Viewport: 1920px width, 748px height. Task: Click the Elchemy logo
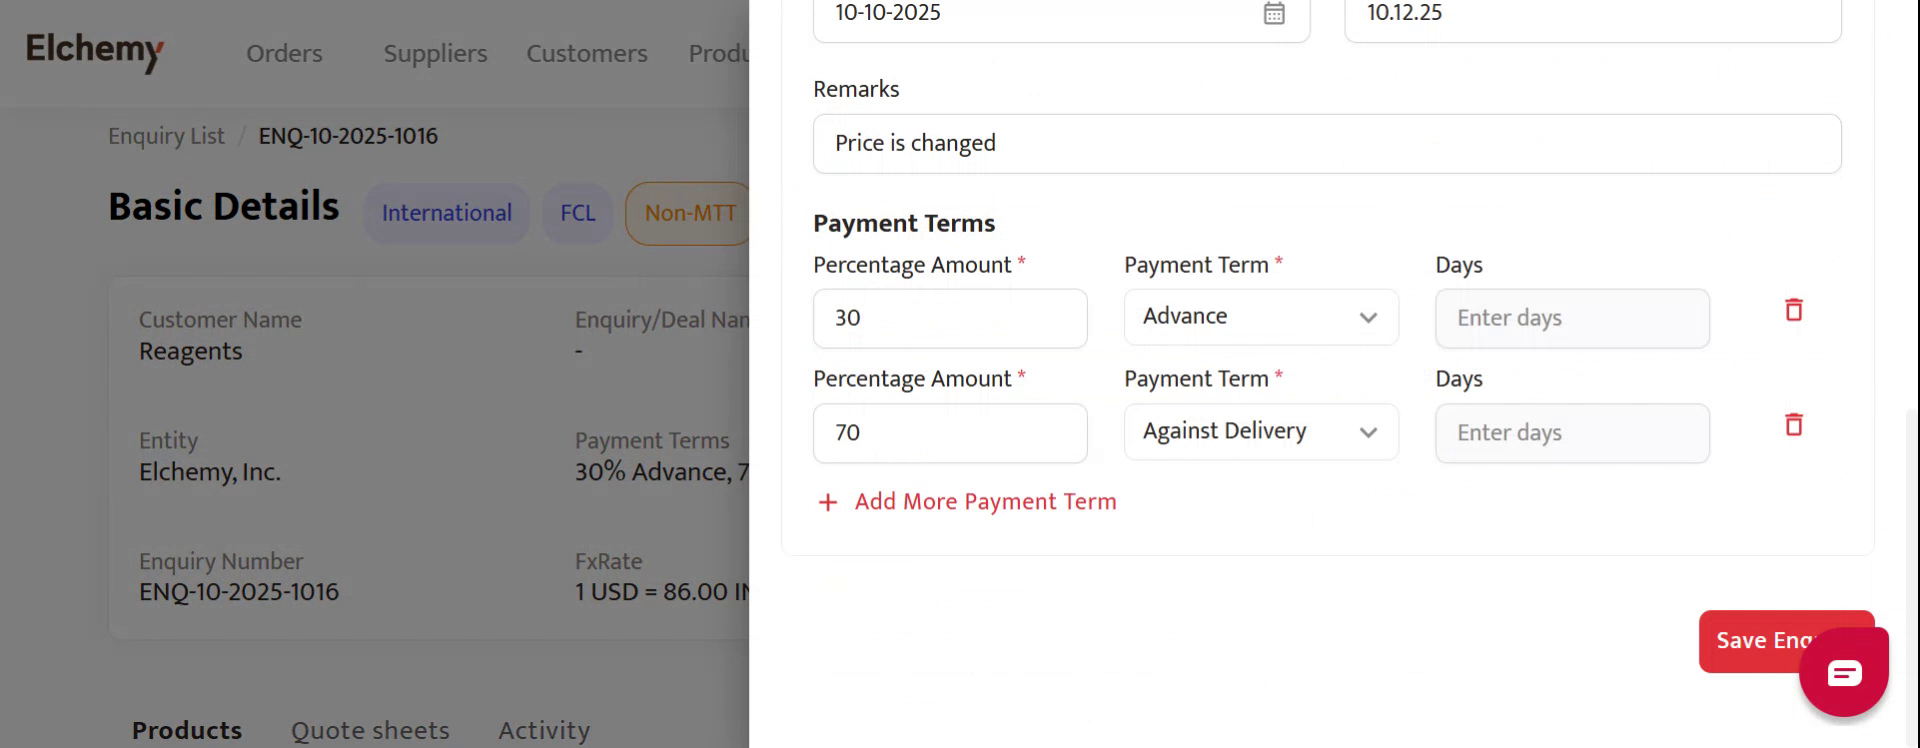coord(95,50)
